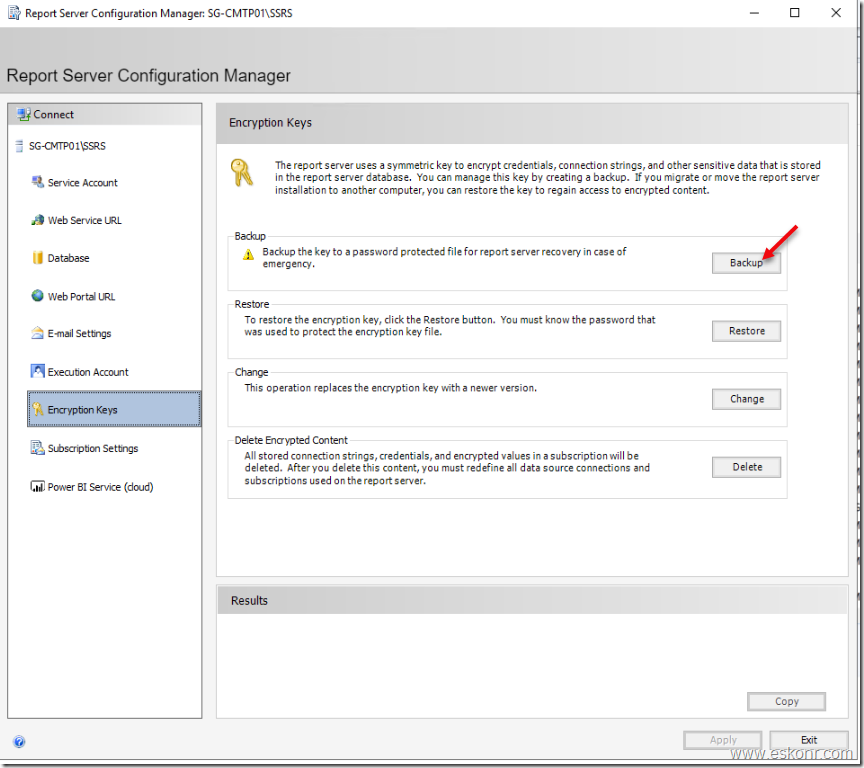Open the Execution Account page
The image size is (864, 768).
[88, 372]
